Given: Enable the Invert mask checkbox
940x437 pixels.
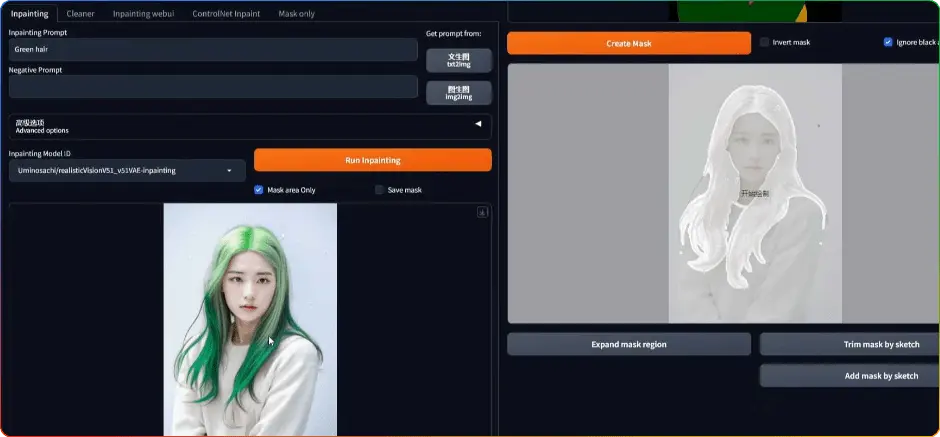Looking at the screenshot, I should tap(765, 43).
